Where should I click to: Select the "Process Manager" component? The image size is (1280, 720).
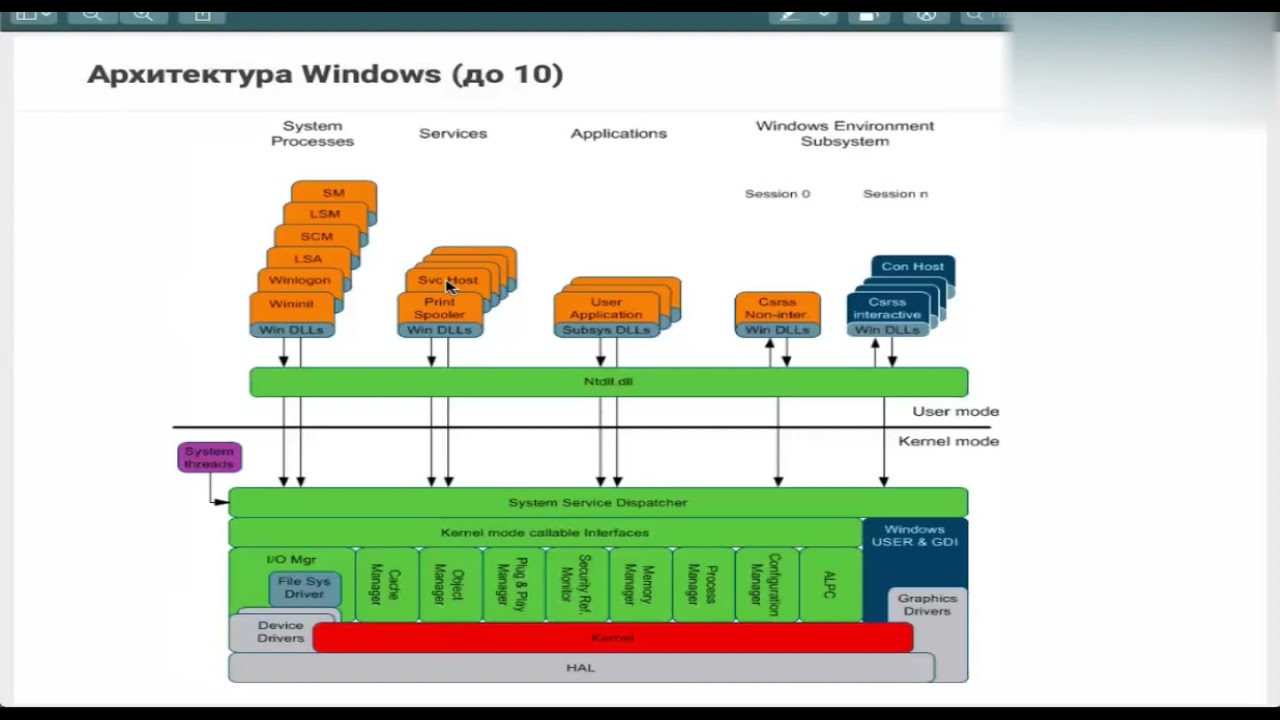click(x=704, y=585)
